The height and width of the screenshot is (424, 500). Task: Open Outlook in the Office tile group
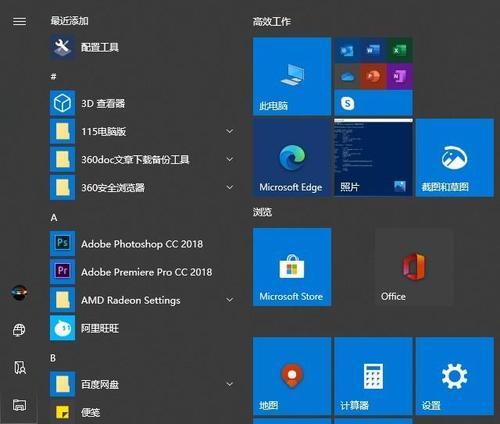347,50
